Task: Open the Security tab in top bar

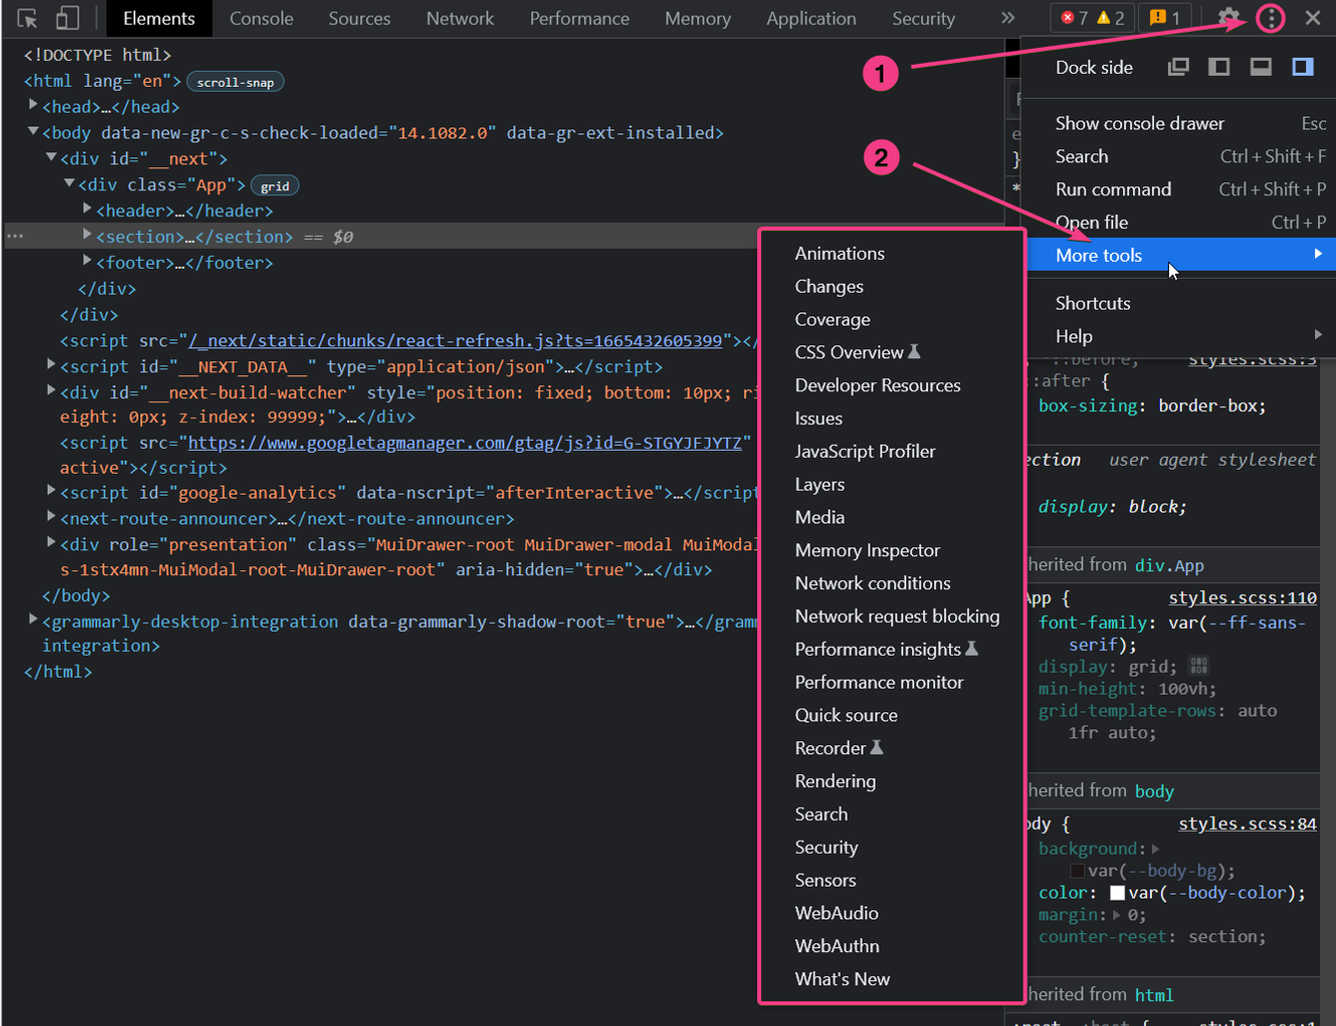Action: (x=923, y=18)
